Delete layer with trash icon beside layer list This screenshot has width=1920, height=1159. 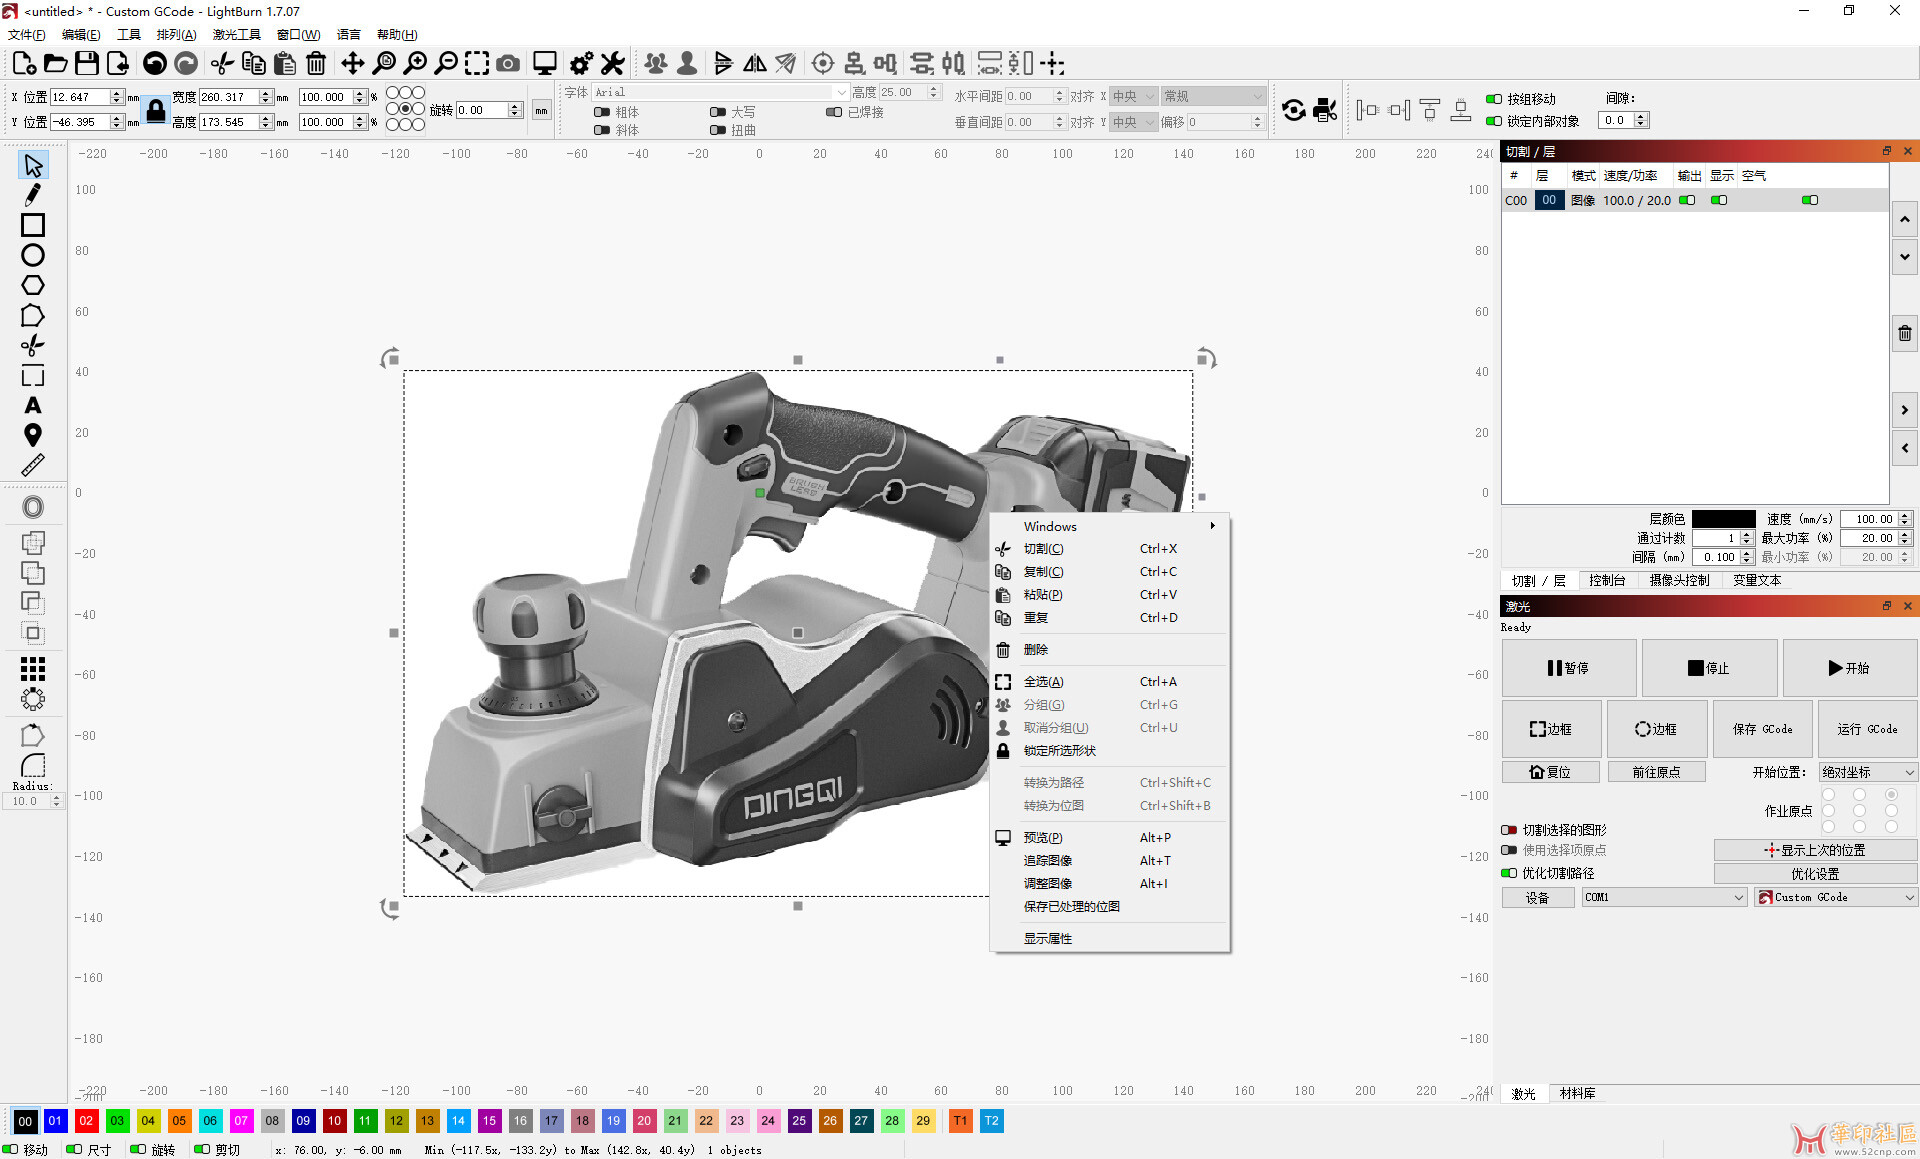pos(1905,333)
